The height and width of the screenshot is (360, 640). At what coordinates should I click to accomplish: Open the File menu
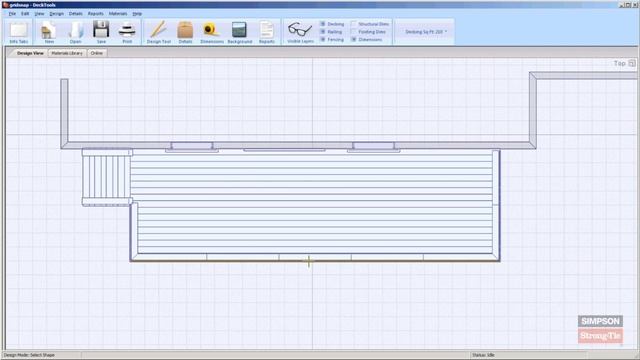(x=12, y=13)
